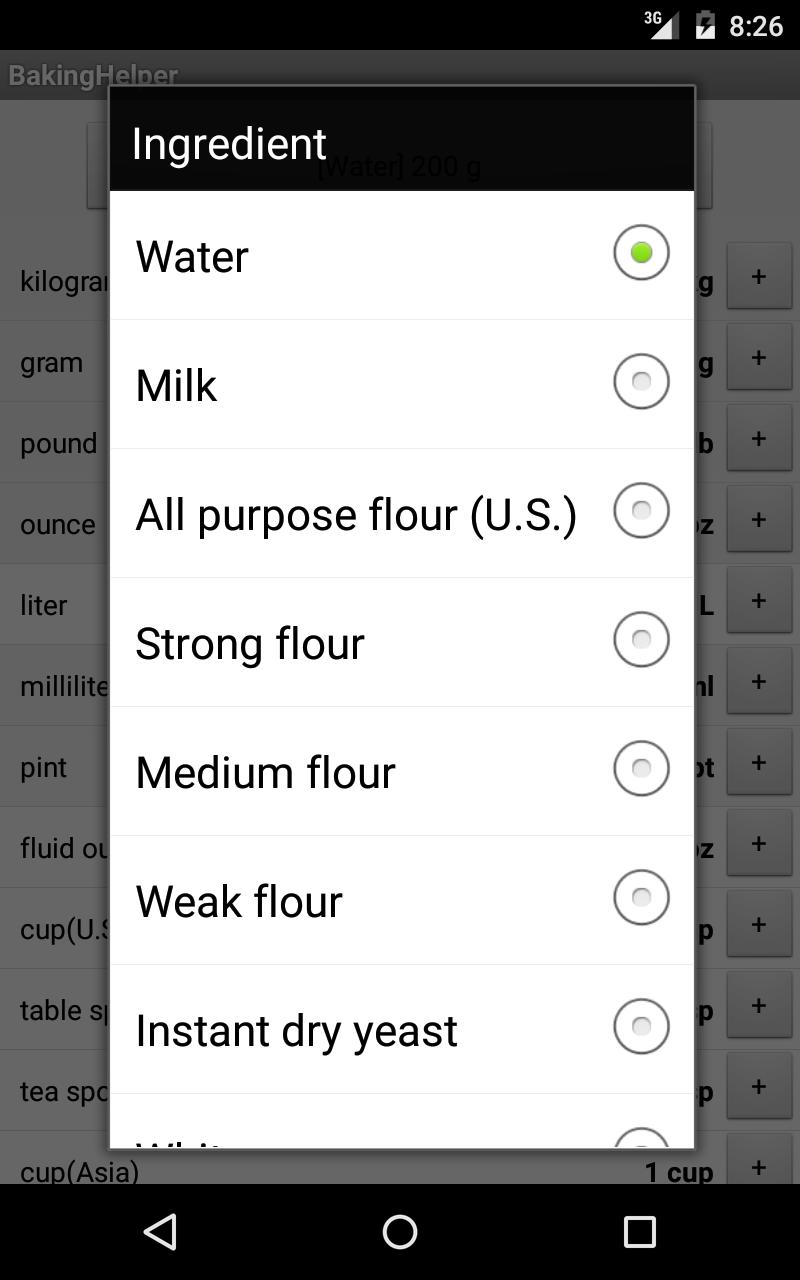Image resolution: width=800 pixels, height=1280 pixels.
Task: Tap the Strong flour list item label
Action: pos(250,644)
